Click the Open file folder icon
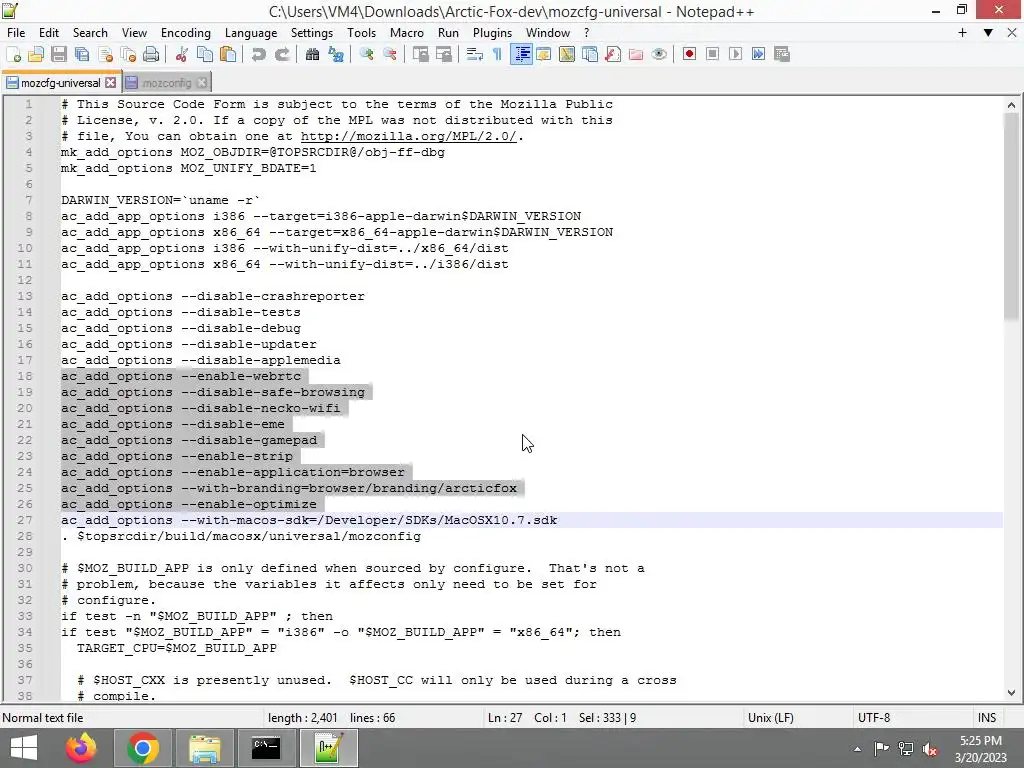Screen dimensions: 1024x768 36,54
